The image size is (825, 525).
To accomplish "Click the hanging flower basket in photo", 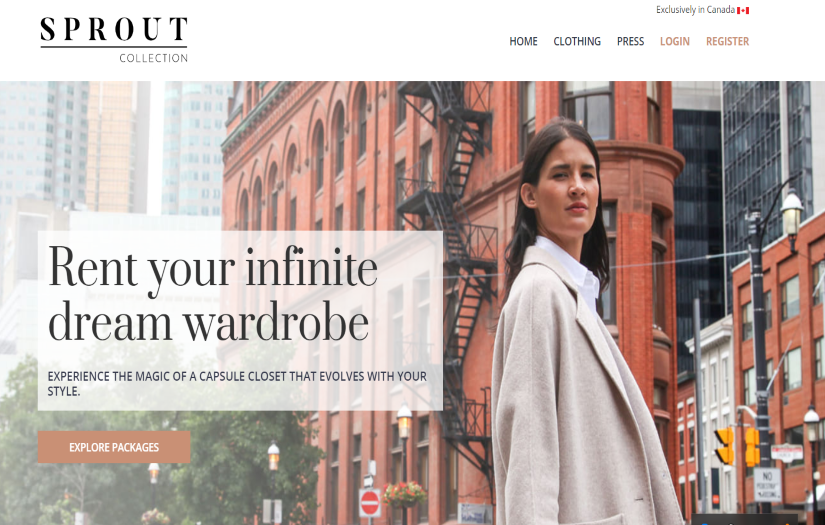I will coord(404,494).
